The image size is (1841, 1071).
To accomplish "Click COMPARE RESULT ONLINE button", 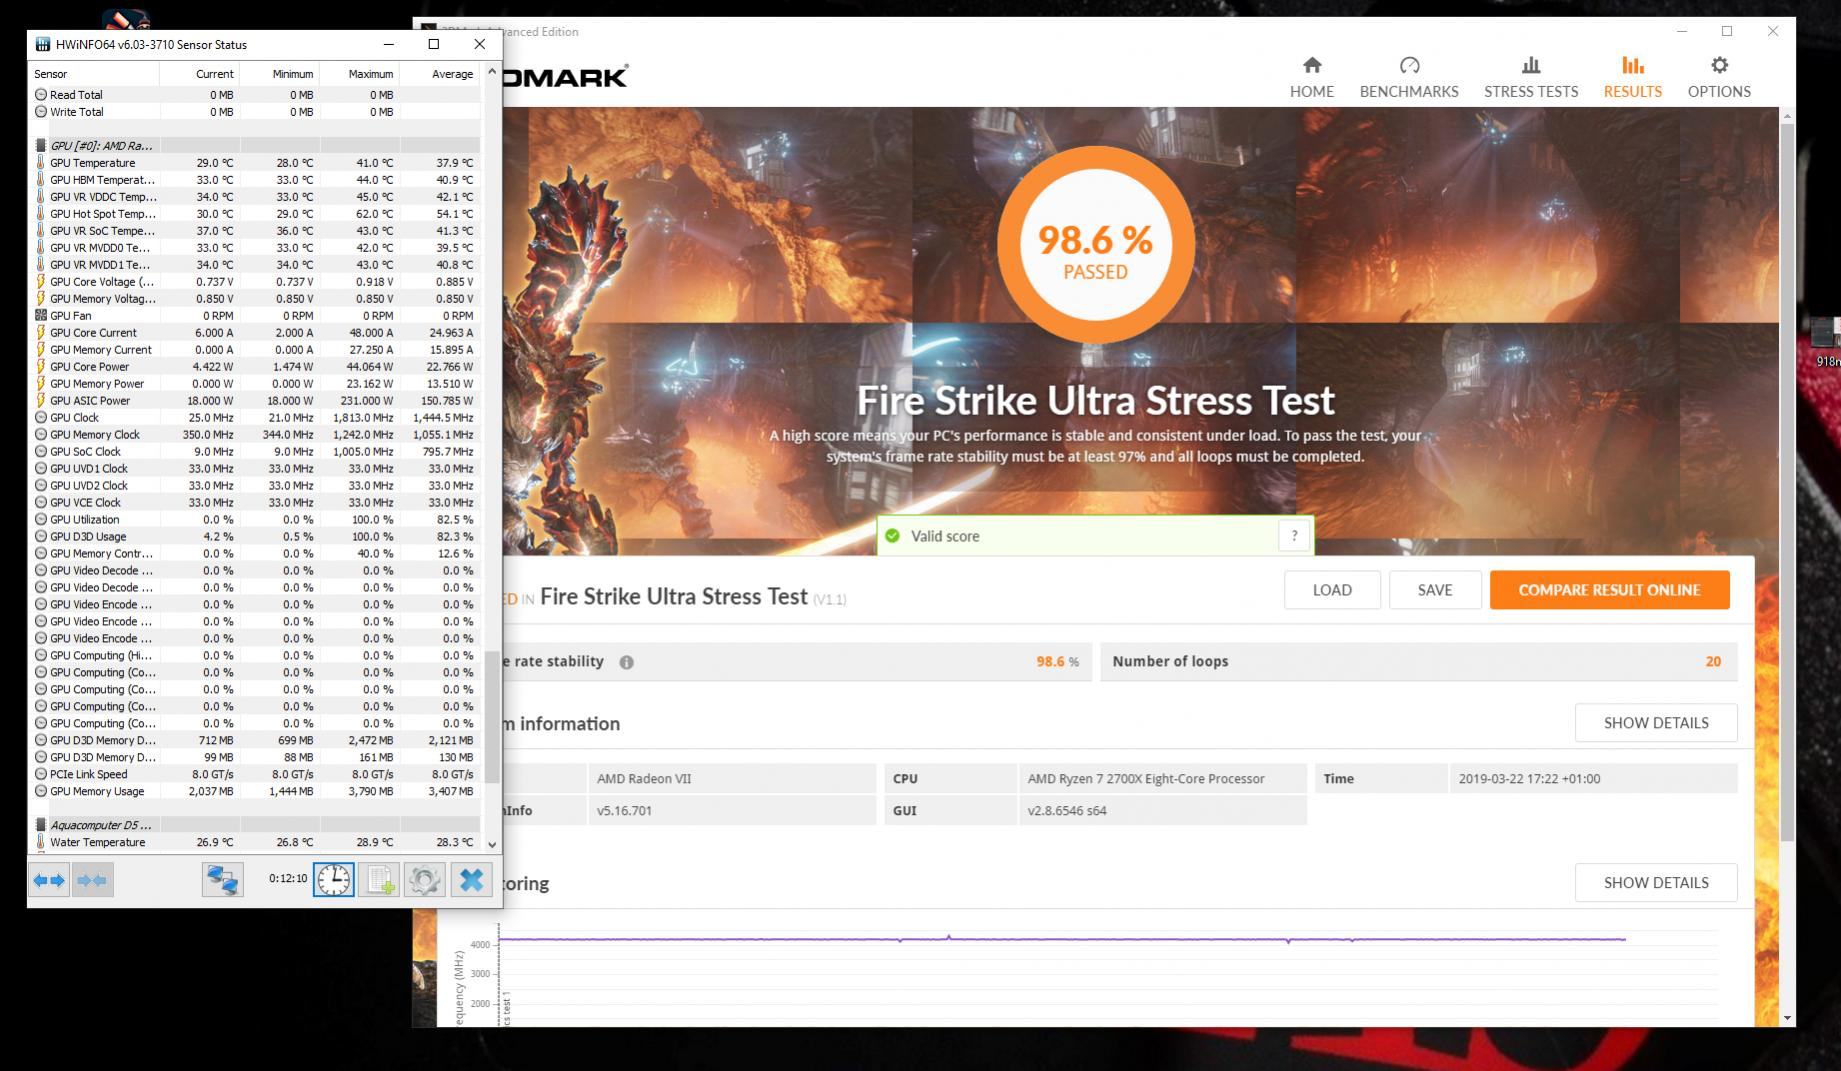I will (1609, 590).
